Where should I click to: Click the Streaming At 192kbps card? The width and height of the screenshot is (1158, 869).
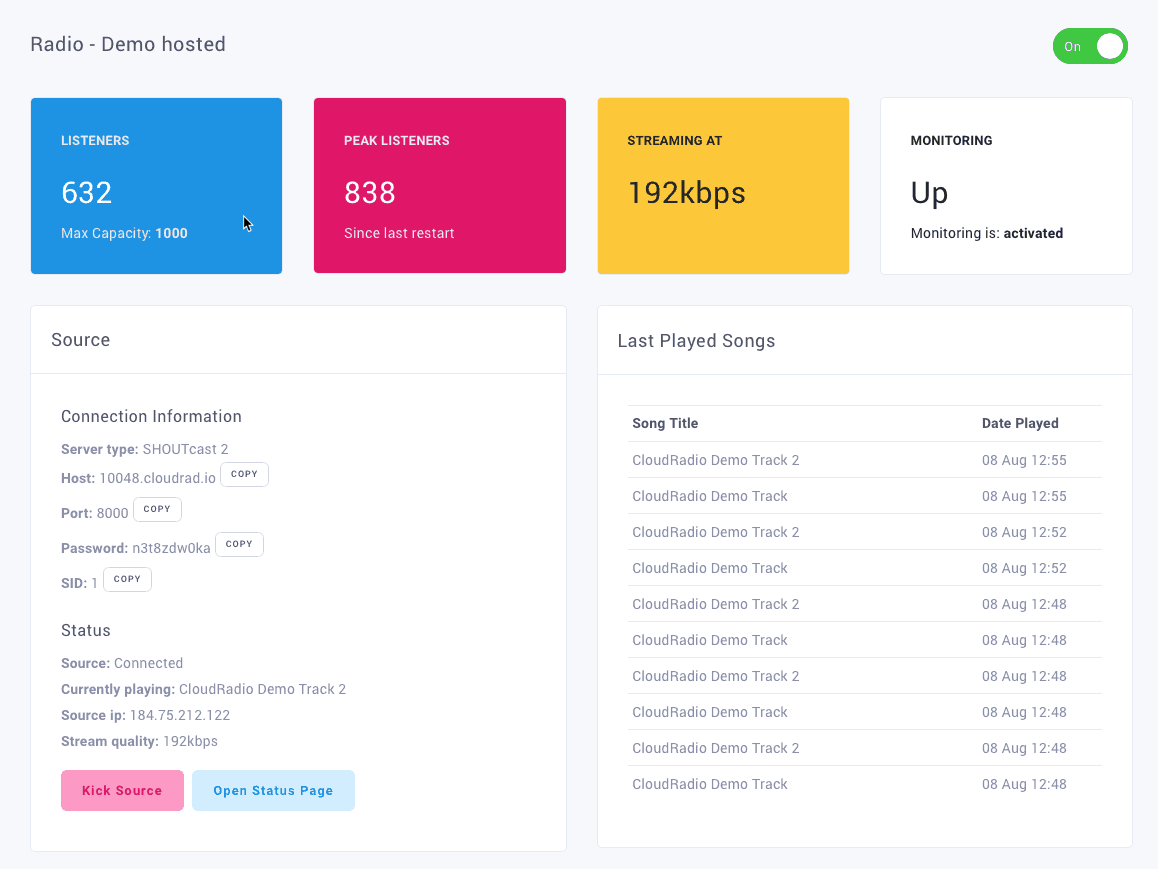[723, 185]
